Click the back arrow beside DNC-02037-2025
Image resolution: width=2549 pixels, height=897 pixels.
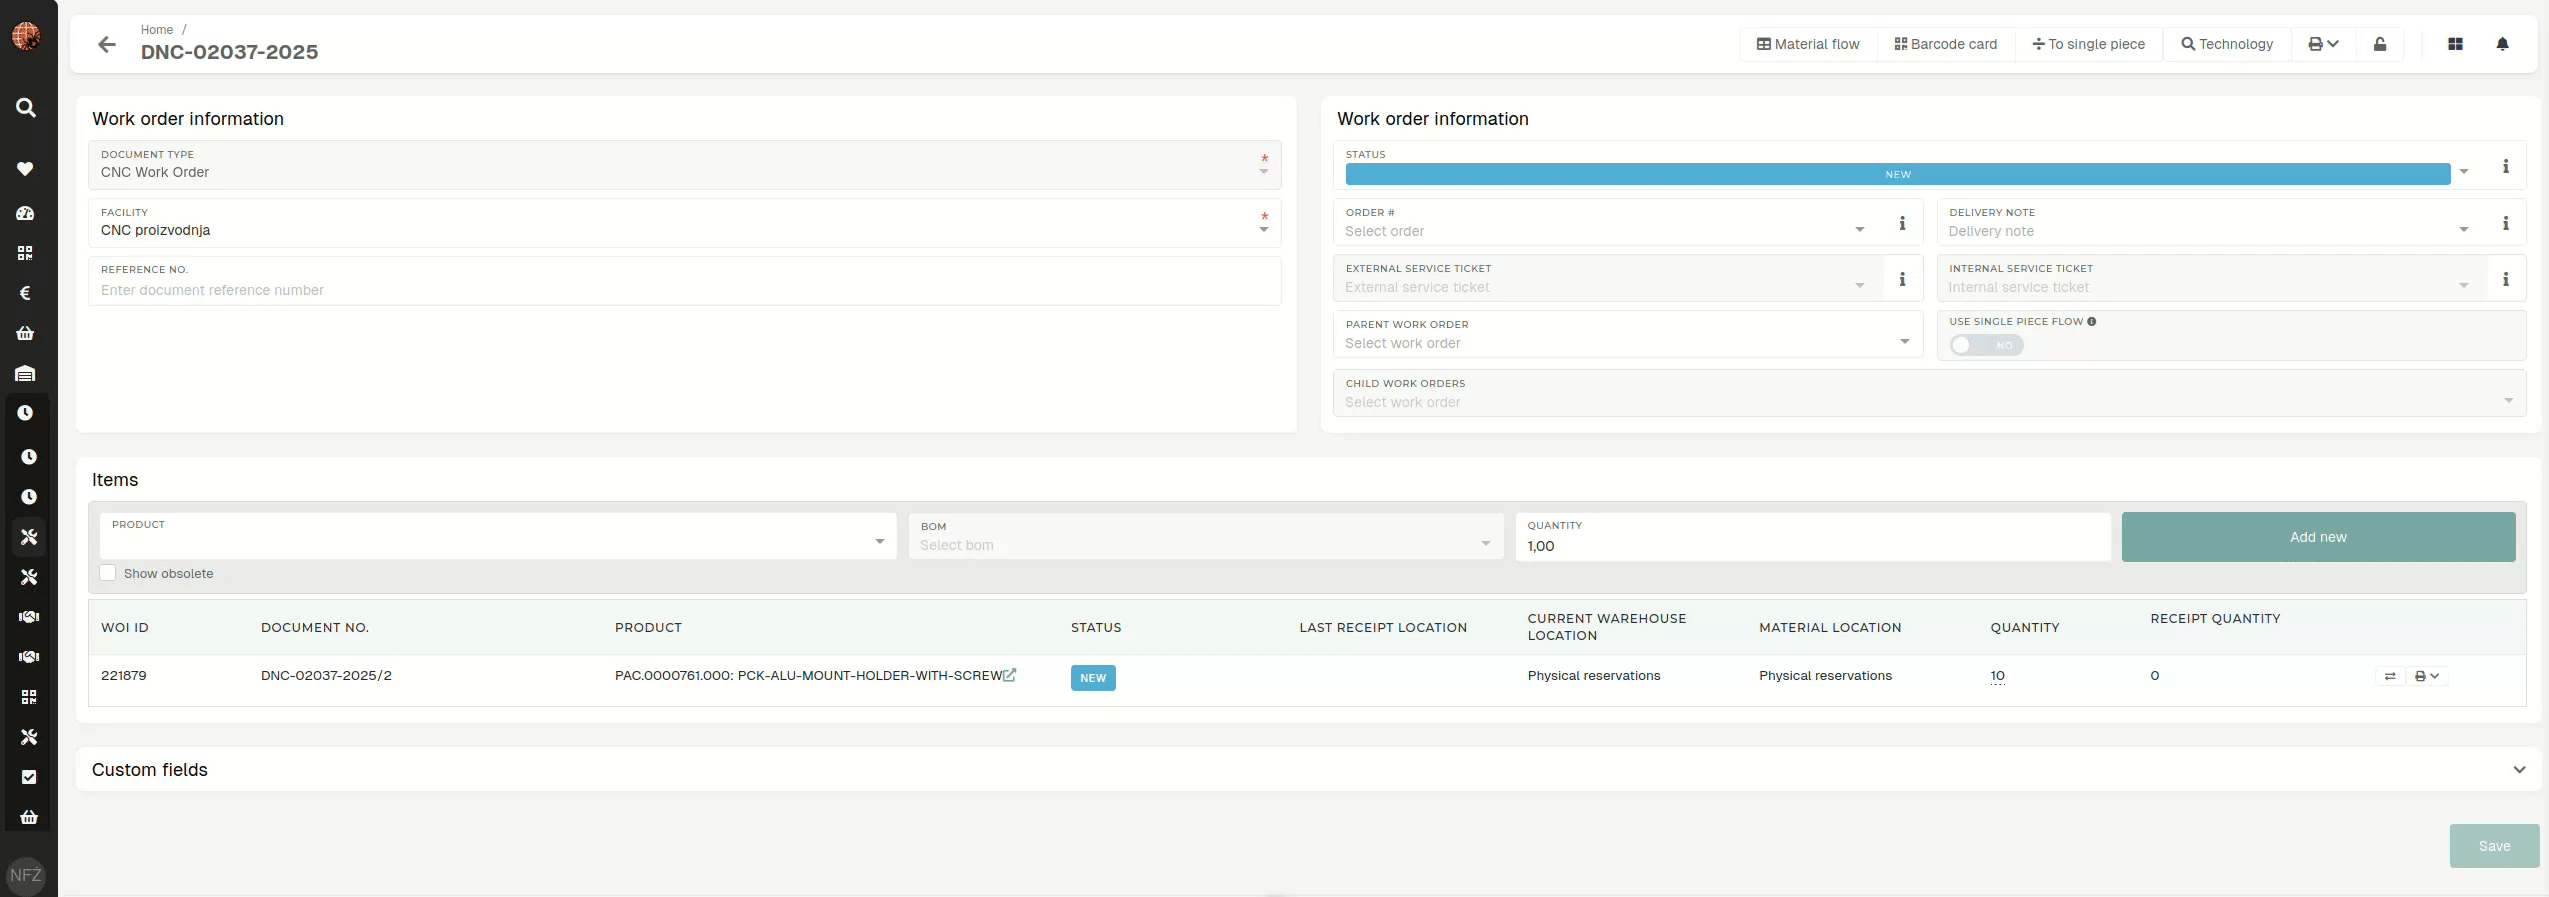[106, 44]
